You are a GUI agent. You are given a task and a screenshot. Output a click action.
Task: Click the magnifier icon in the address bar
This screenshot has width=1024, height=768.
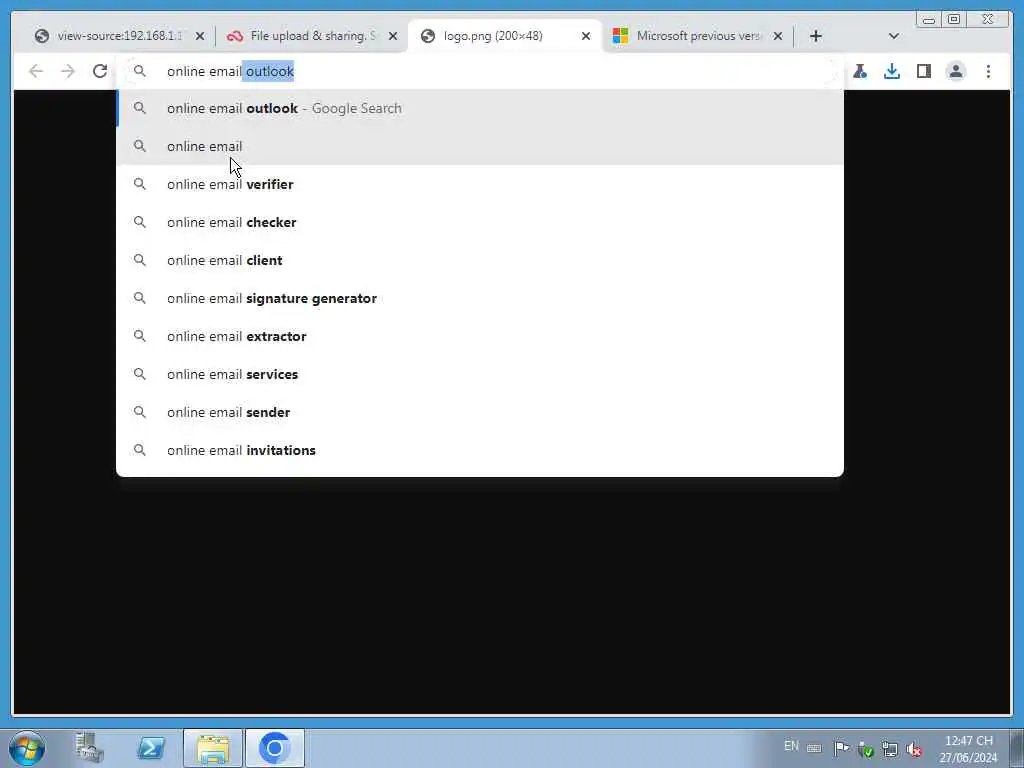pyautogui.click(x=140, y=71)
